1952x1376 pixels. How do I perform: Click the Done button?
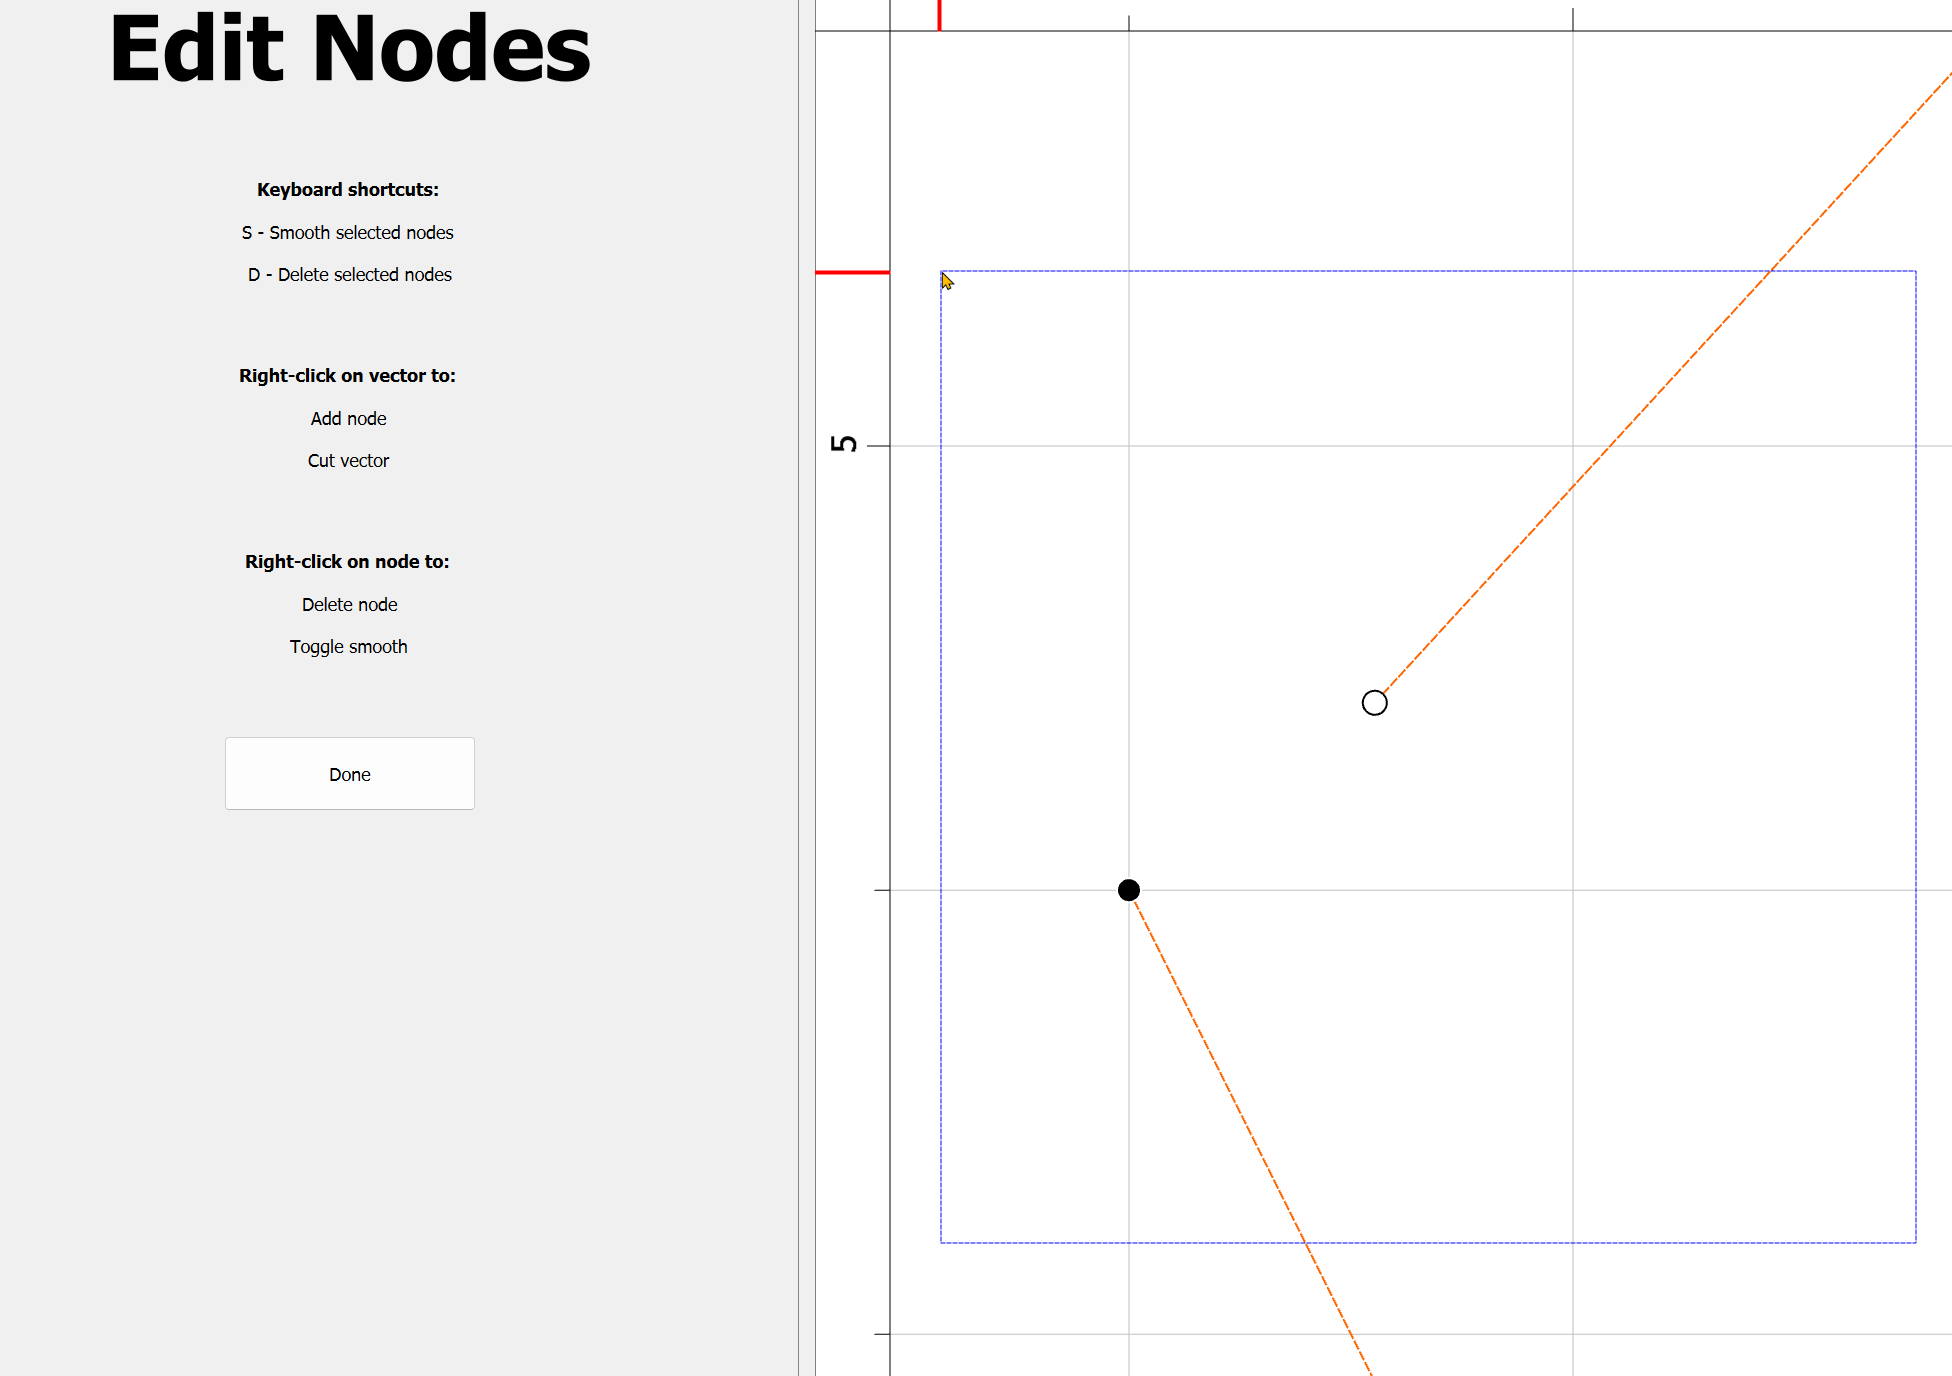coord(349,774)
